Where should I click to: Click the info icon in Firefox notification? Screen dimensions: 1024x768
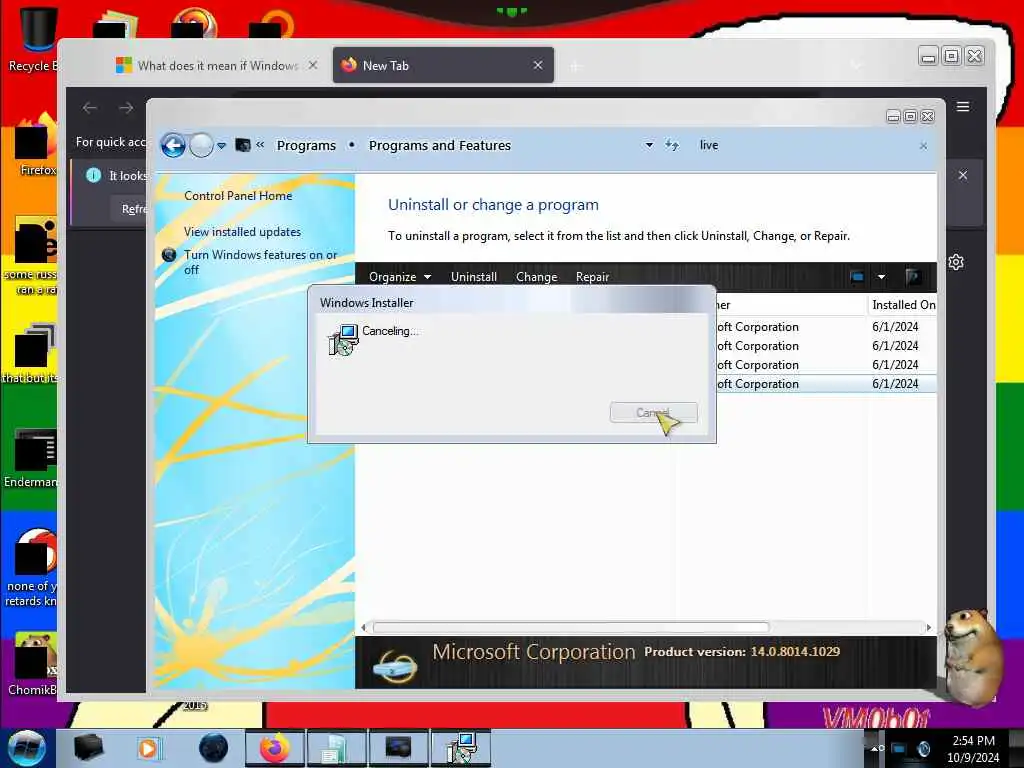[93, 175]
